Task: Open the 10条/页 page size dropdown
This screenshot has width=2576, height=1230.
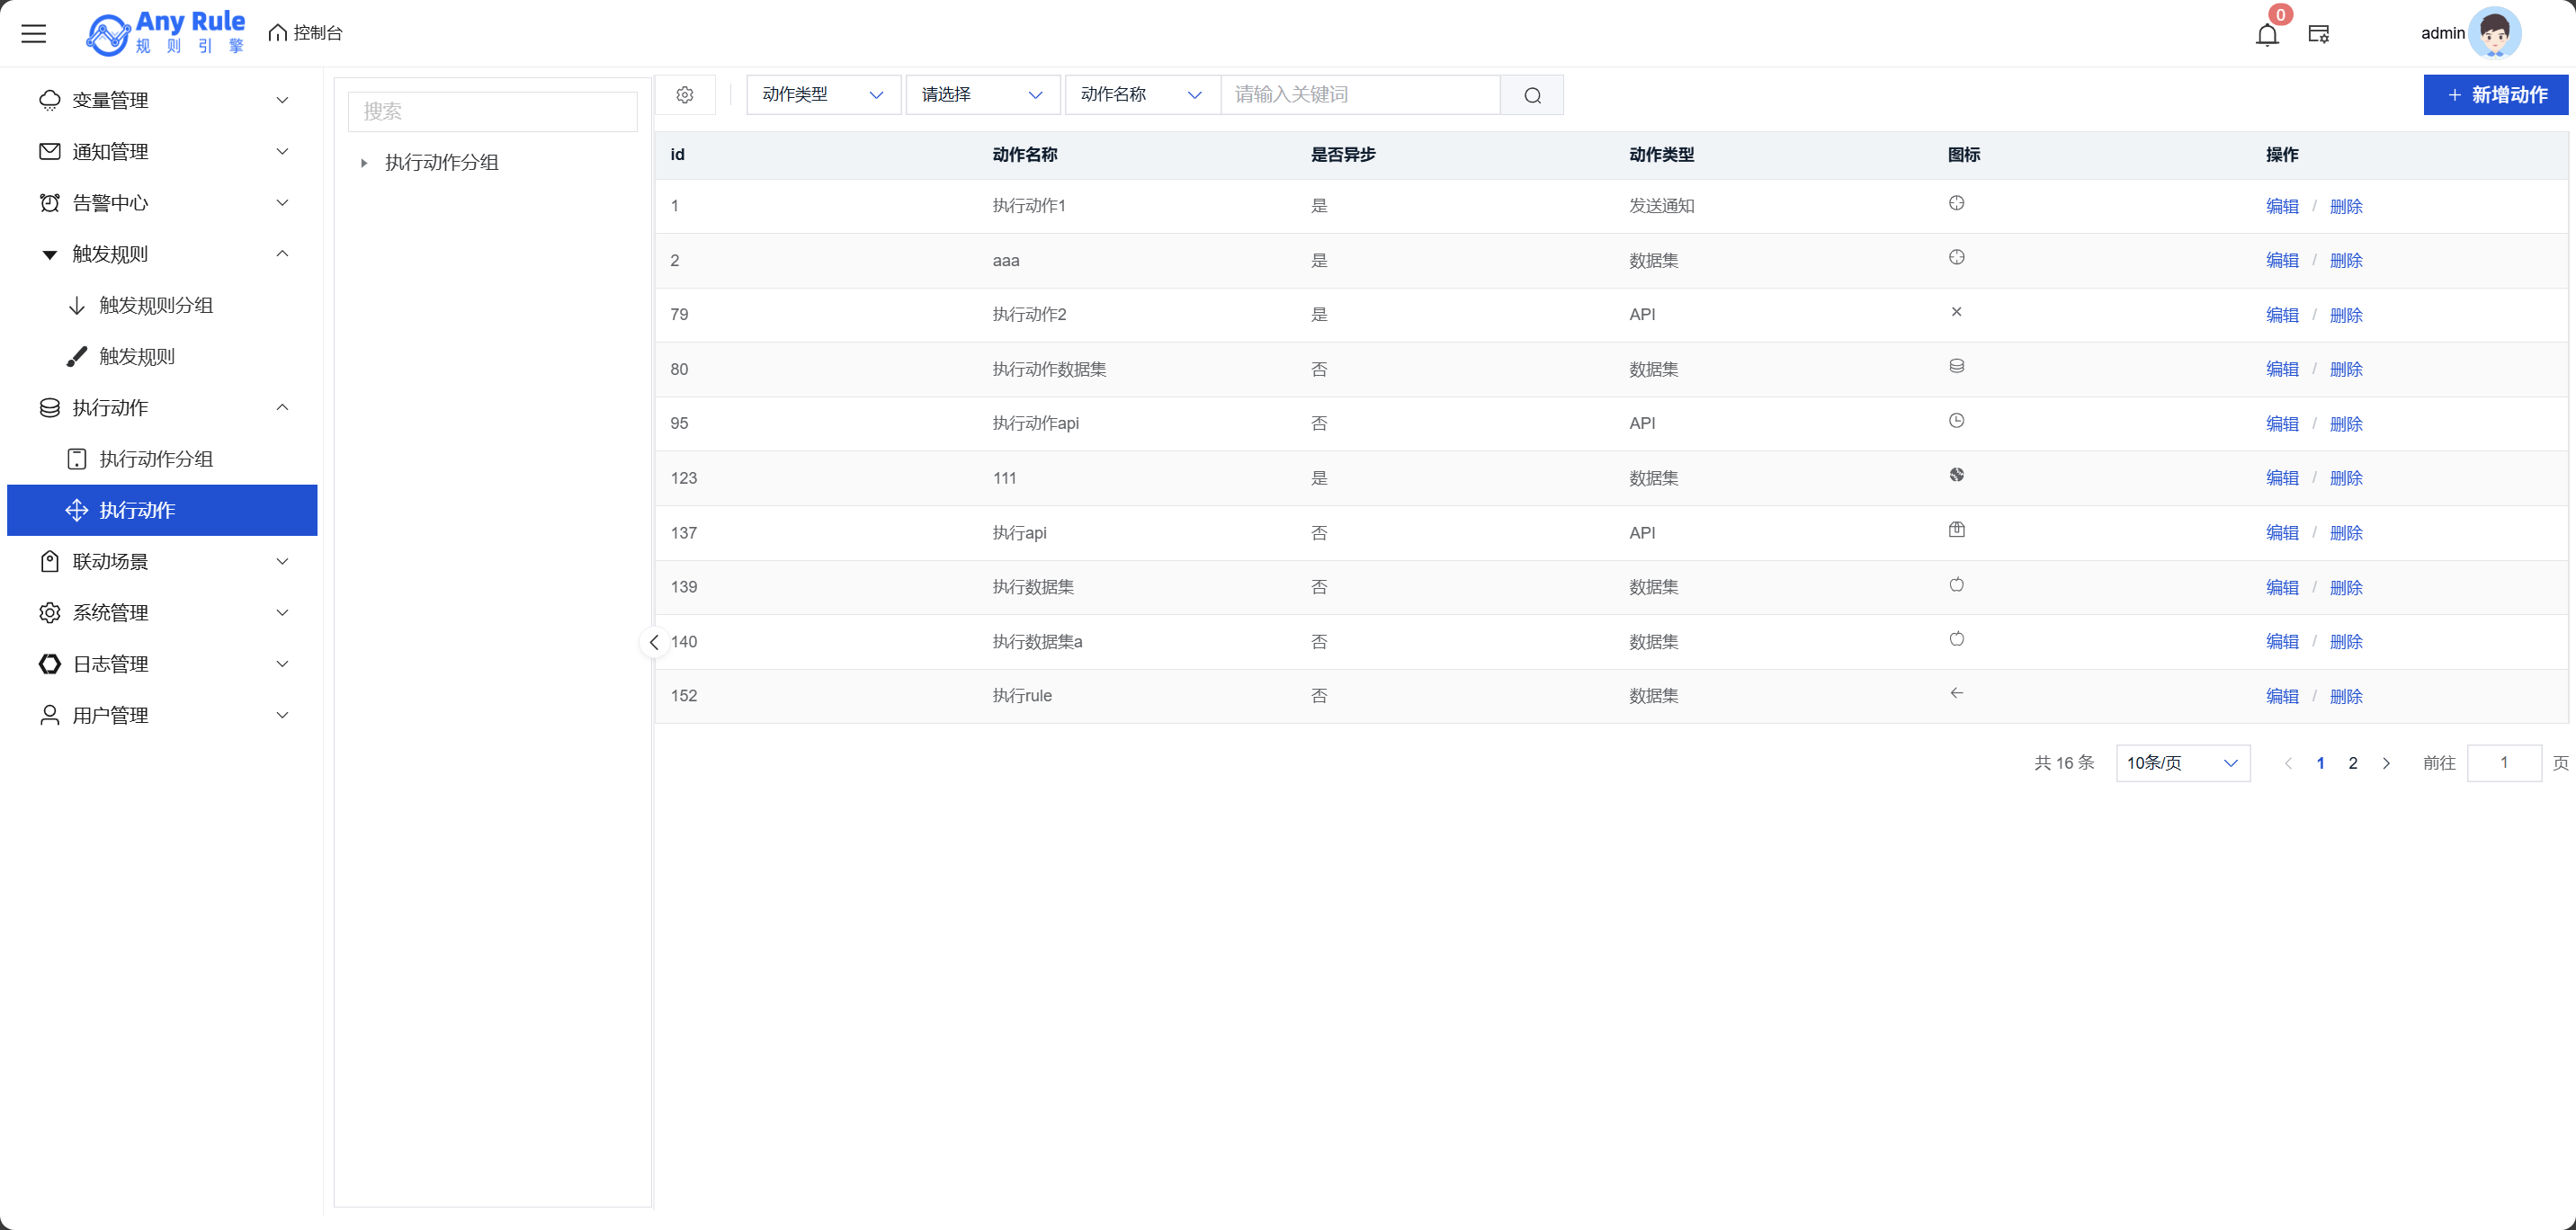Action: pyautogui.click(x=2182, y=763)
